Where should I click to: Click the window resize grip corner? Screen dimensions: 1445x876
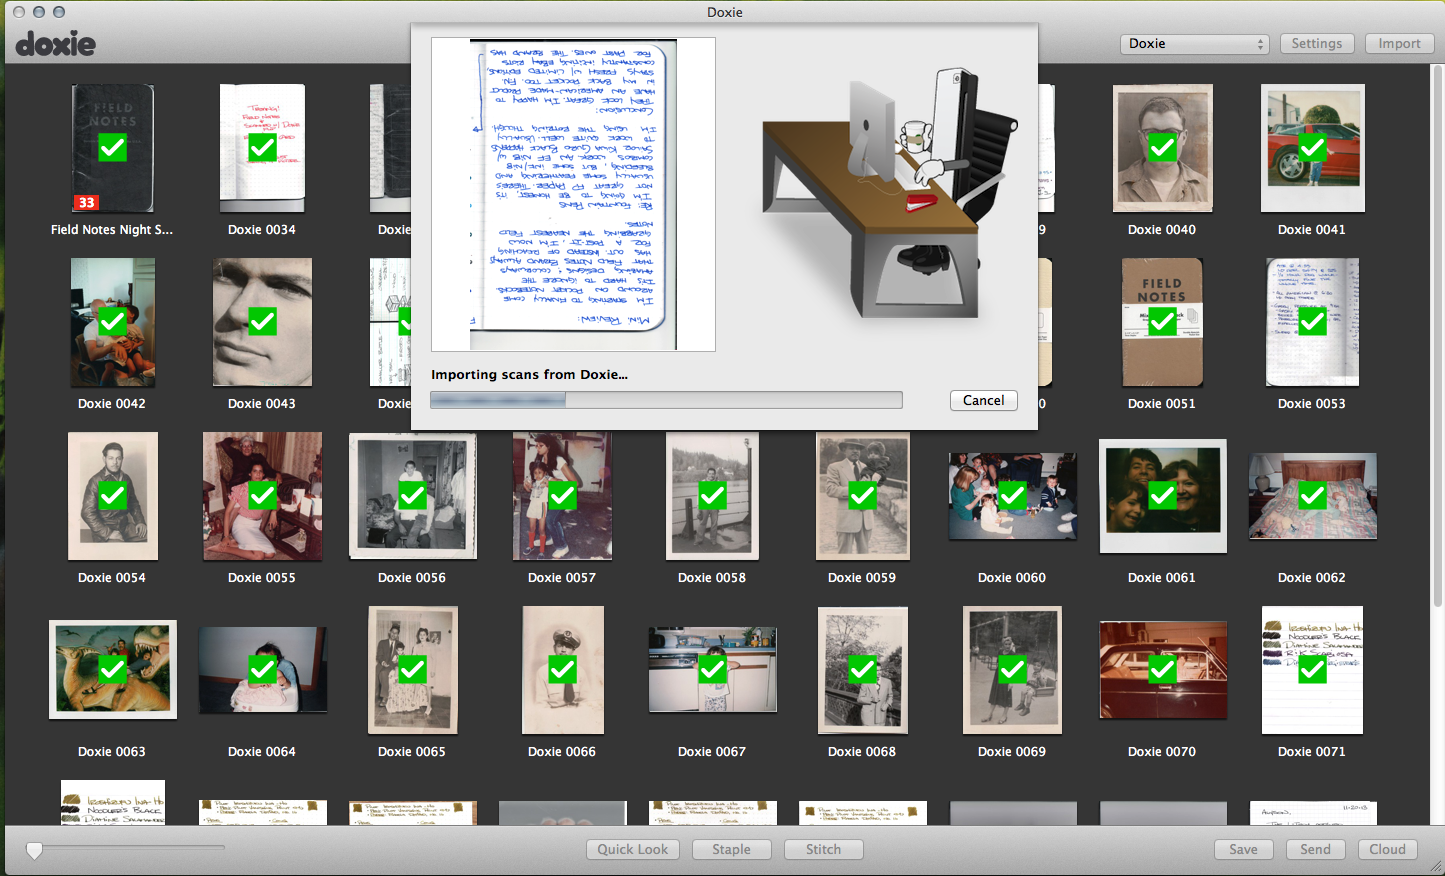pos(1435,866)
